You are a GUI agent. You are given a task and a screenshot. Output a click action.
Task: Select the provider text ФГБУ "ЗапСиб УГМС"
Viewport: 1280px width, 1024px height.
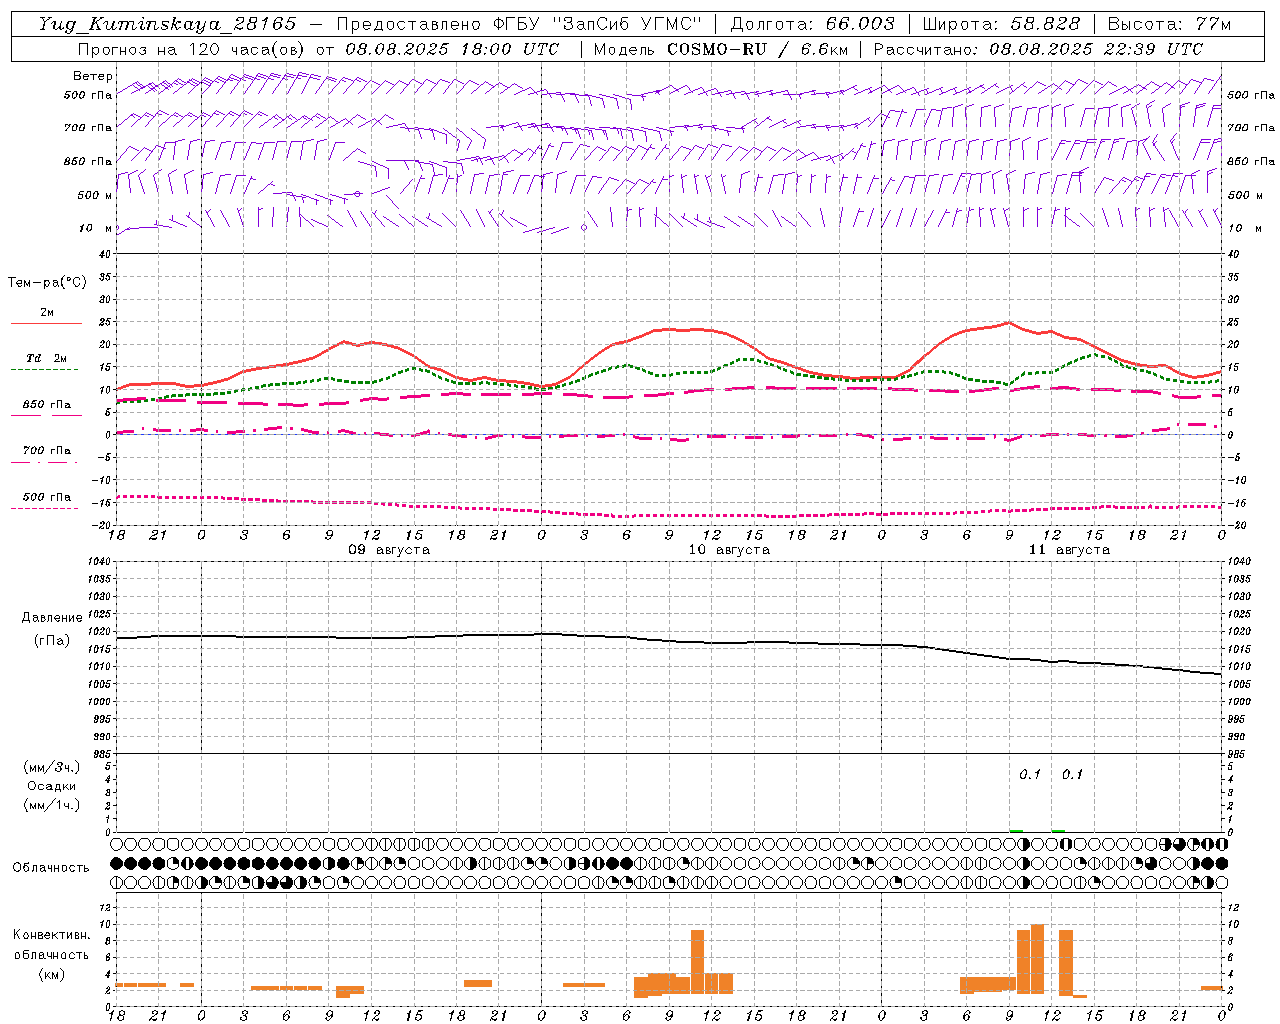tap(596, 24)
